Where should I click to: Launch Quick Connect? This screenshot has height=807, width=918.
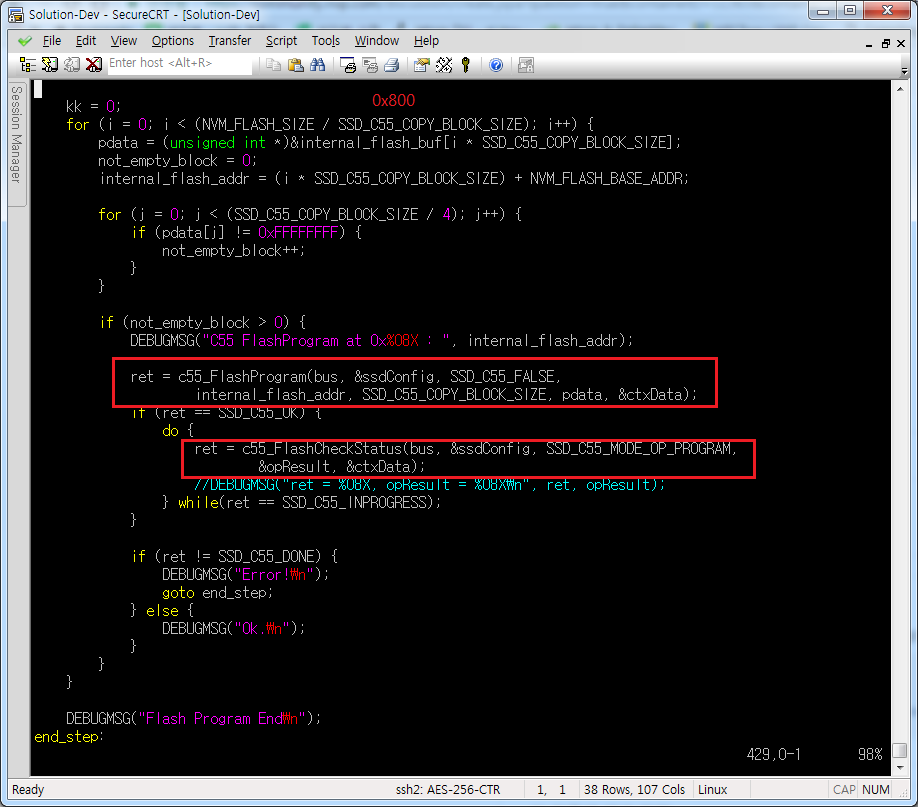[50, 64]
